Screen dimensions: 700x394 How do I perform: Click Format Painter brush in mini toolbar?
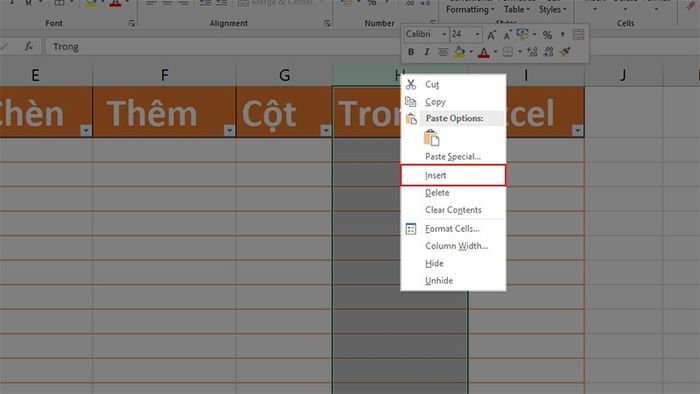pyautogui.click(x=565, y=52)
